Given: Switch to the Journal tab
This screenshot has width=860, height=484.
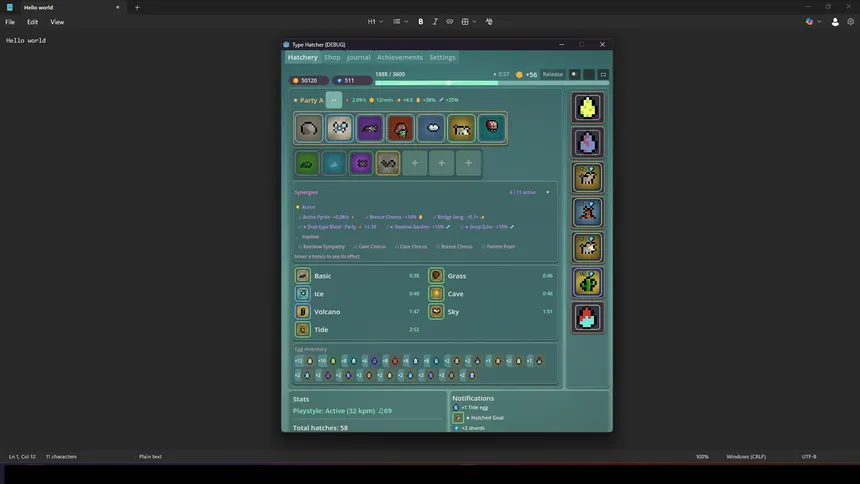Looking at the screenshot, I should click(x=358, y=57).
